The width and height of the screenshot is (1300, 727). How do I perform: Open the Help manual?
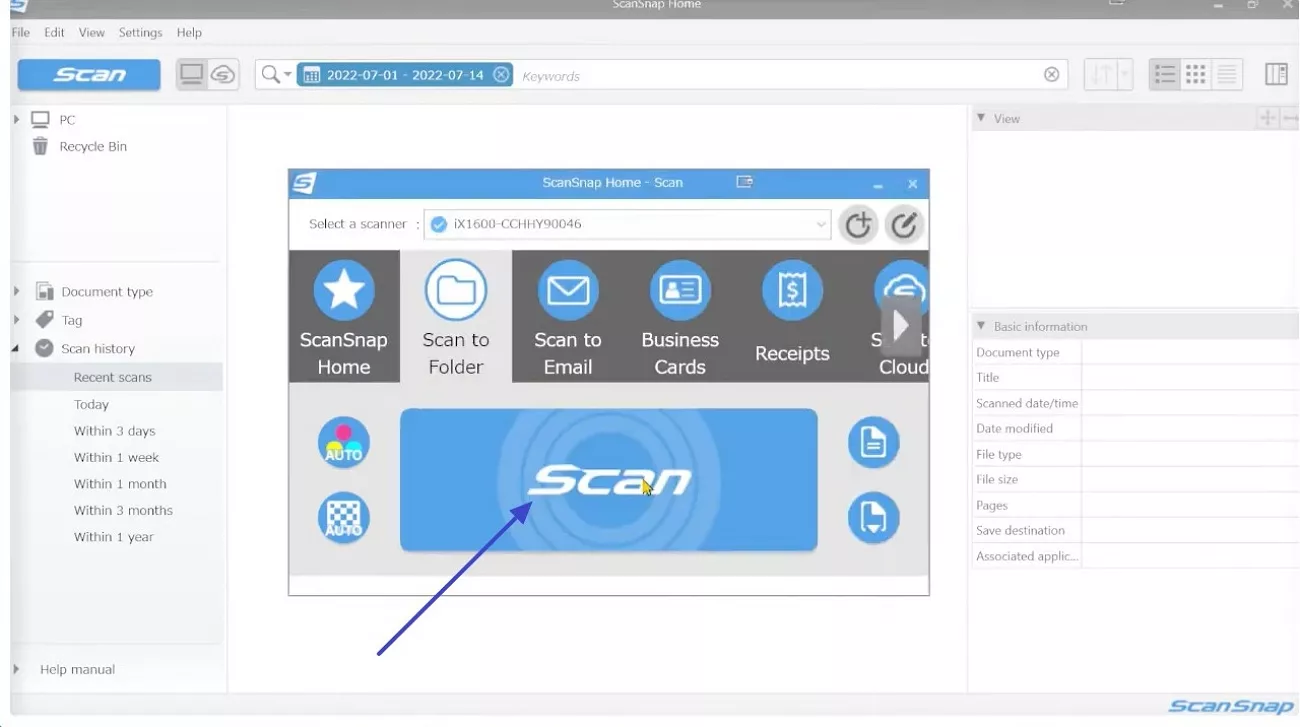click(77, 669)
